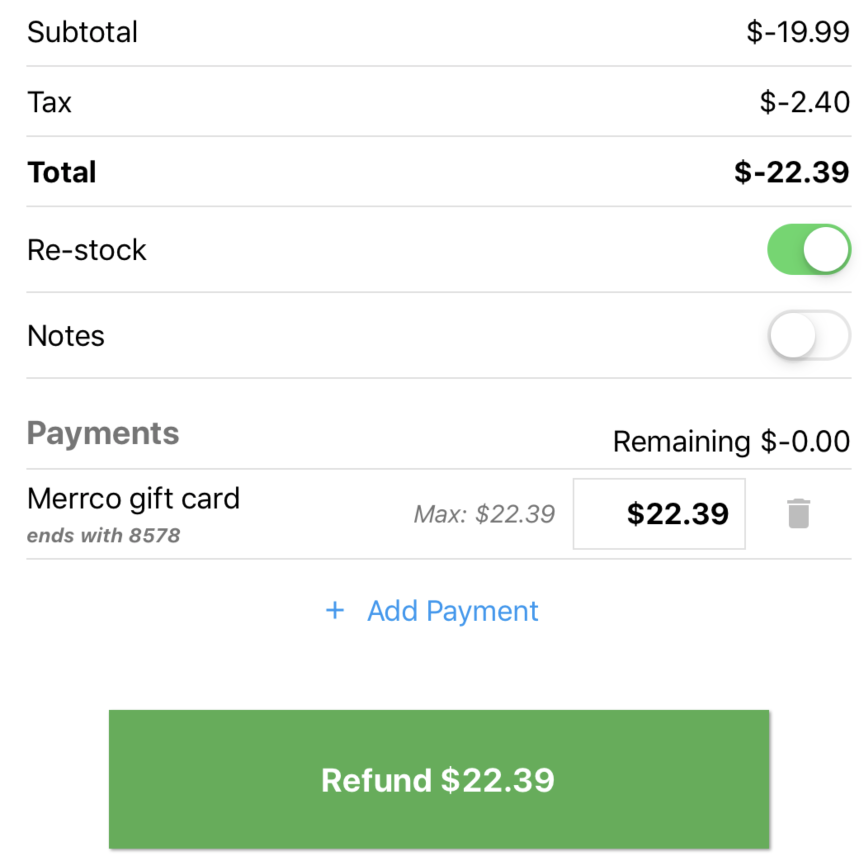Enable the Notes switch

[808, 336]
